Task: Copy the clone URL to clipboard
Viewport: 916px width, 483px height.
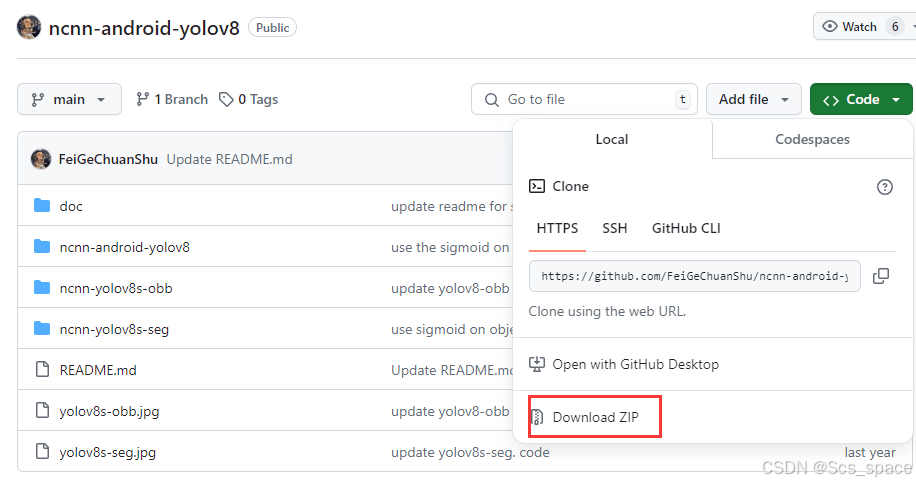Action: pyautogui.click(x=881, y=276)
